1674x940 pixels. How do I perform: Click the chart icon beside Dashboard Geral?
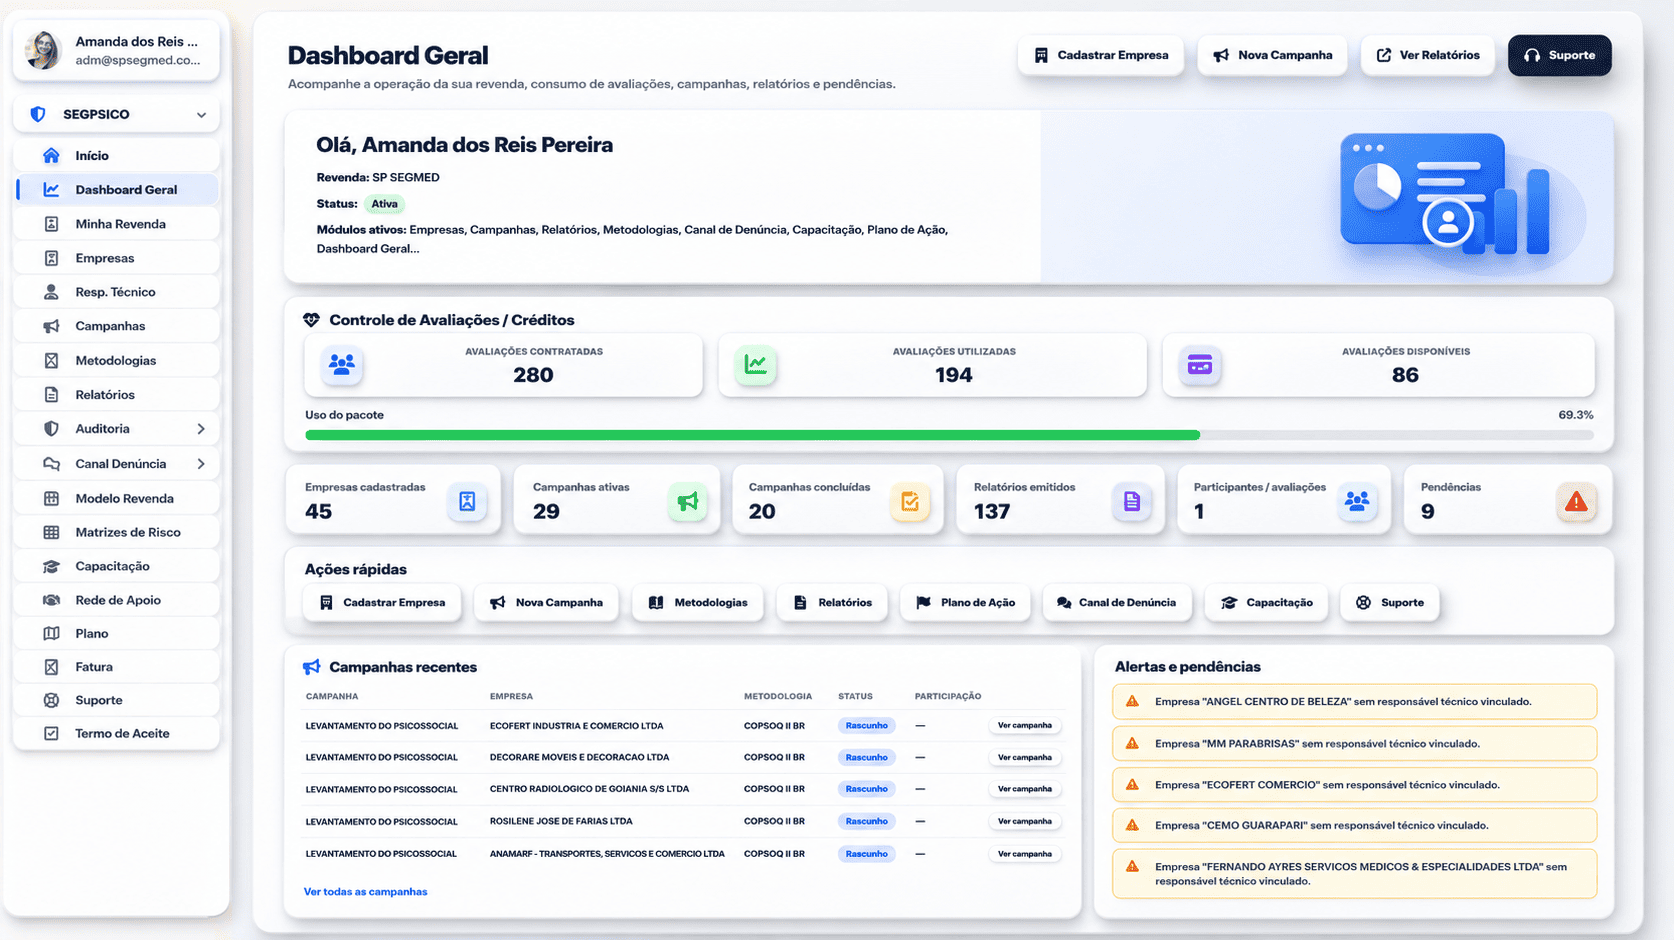pos(51,189)
